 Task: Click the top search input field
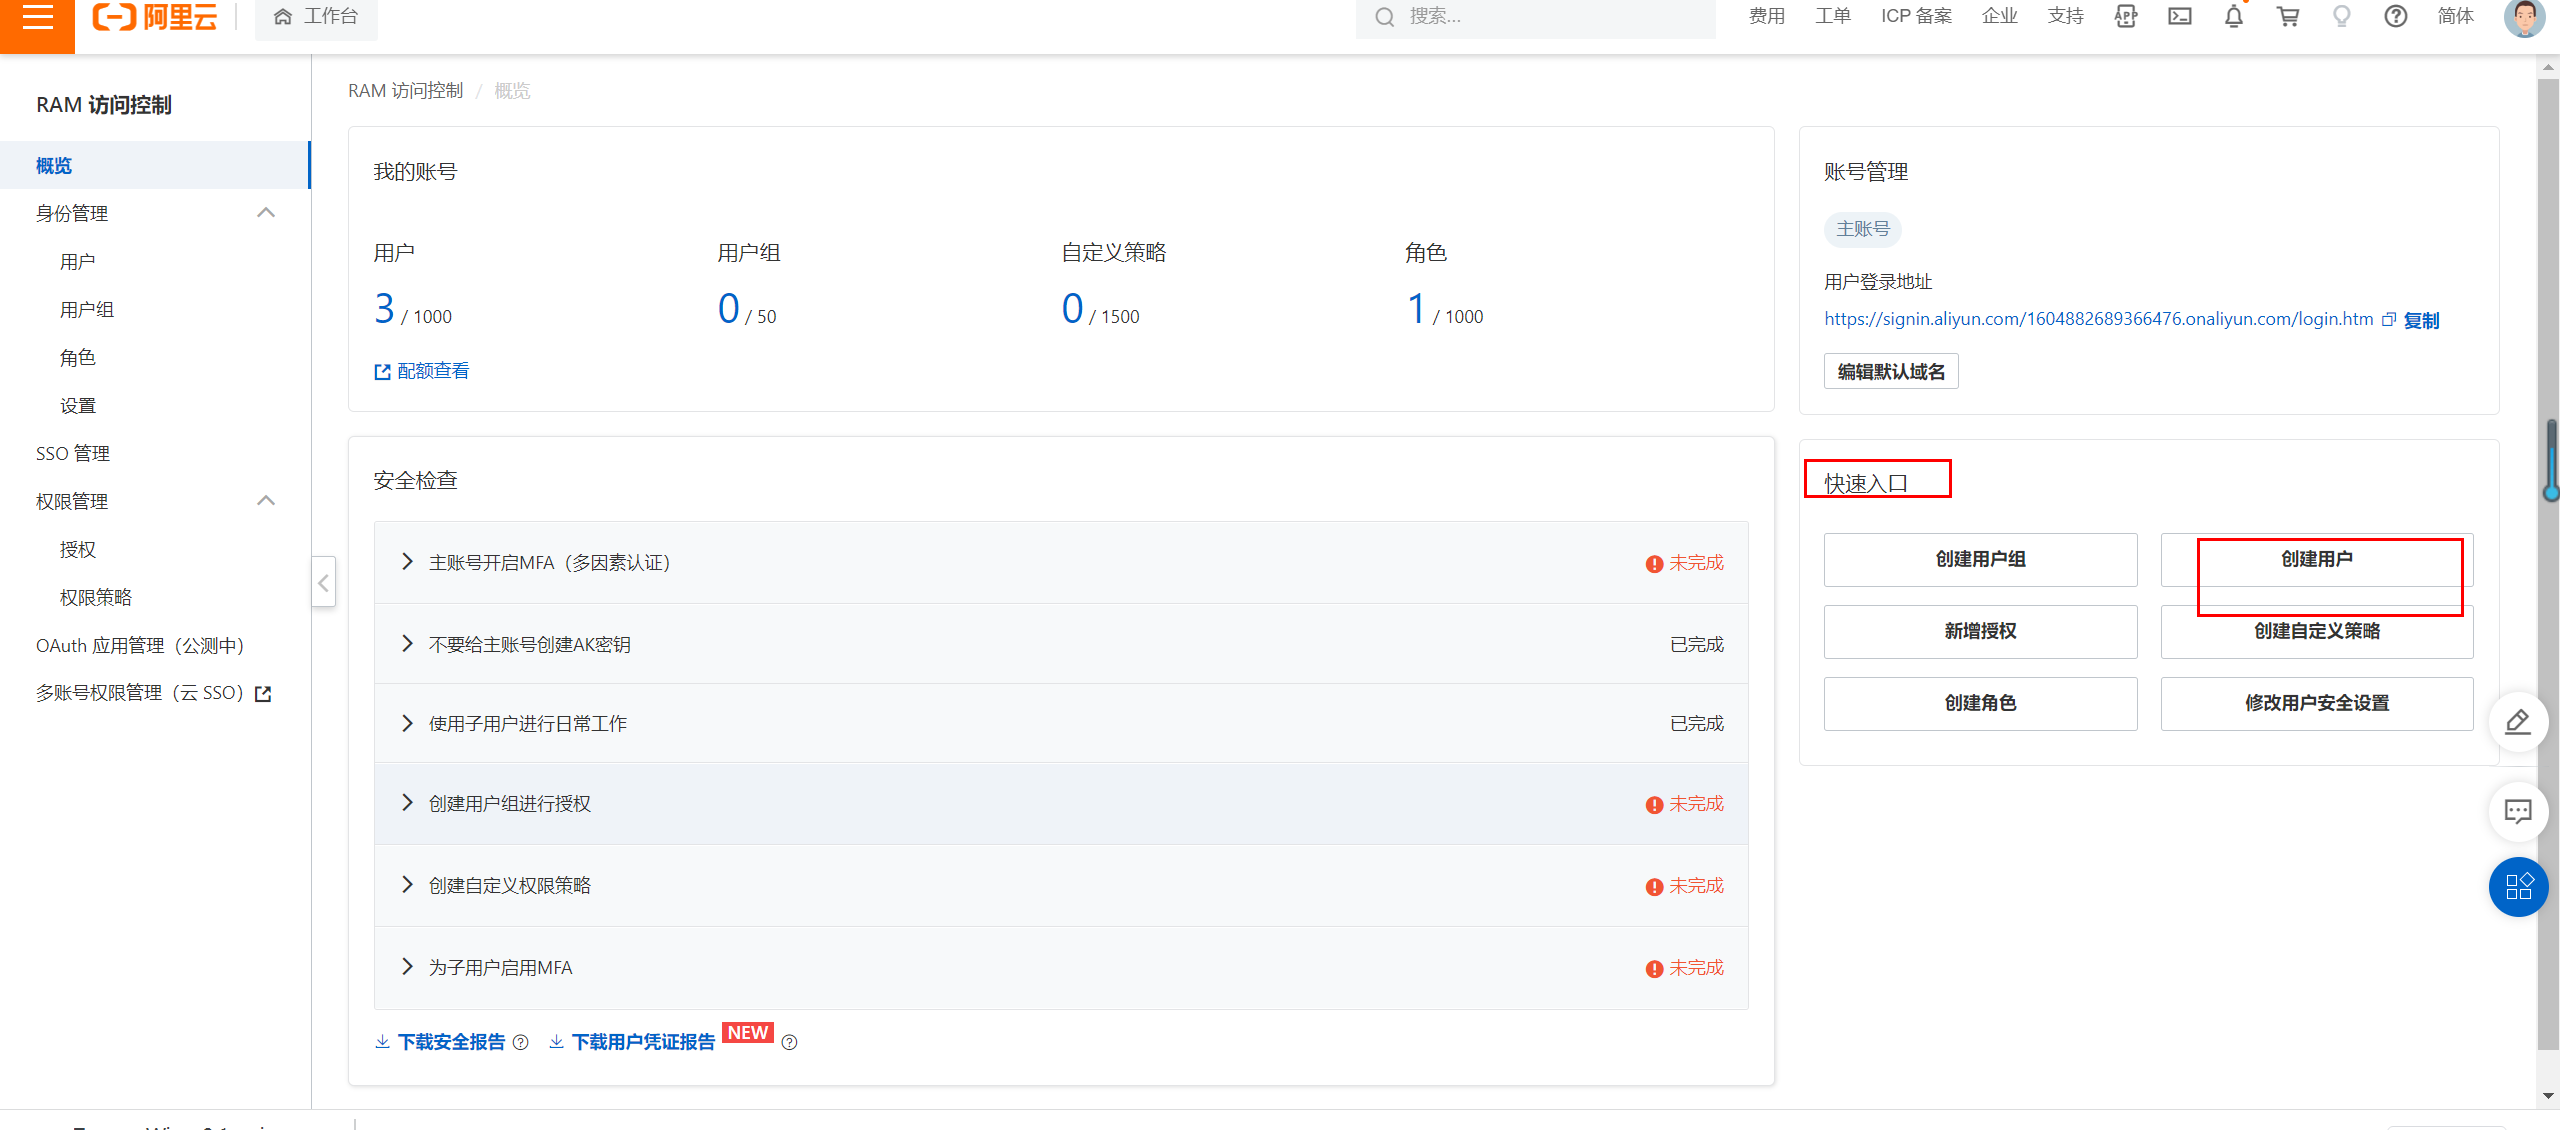tap(1536, 17)
